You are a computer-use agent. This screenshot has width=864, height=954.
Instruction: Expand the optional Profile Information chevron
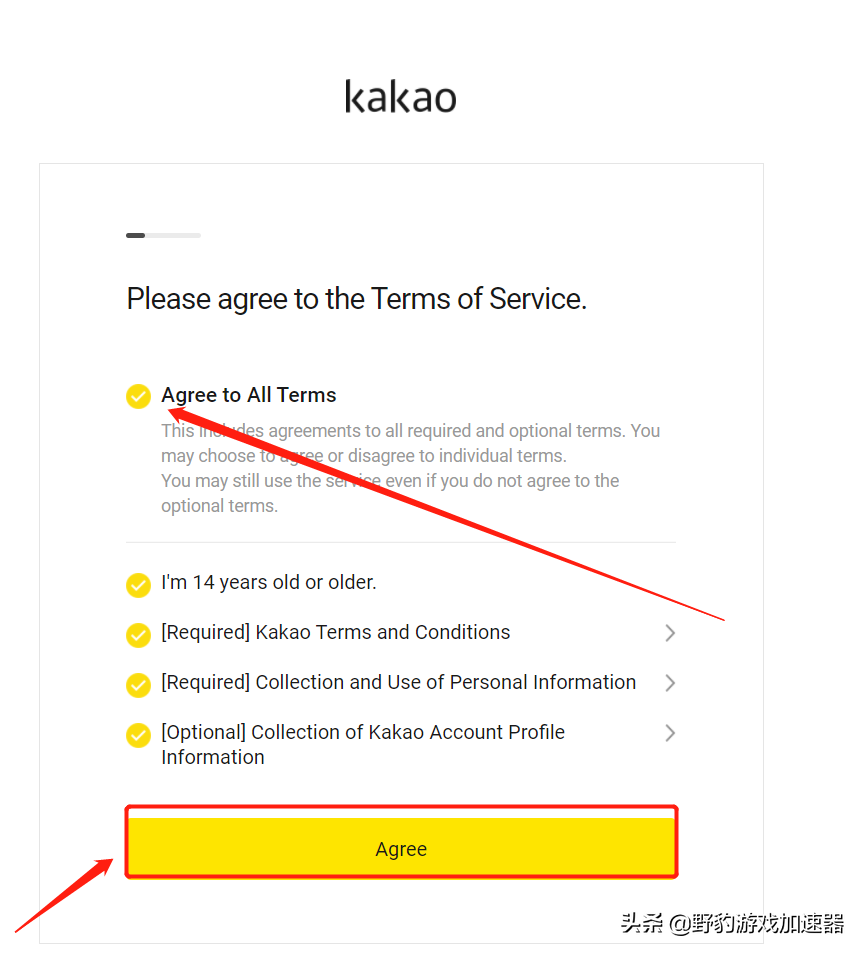[x=670, y=733]
